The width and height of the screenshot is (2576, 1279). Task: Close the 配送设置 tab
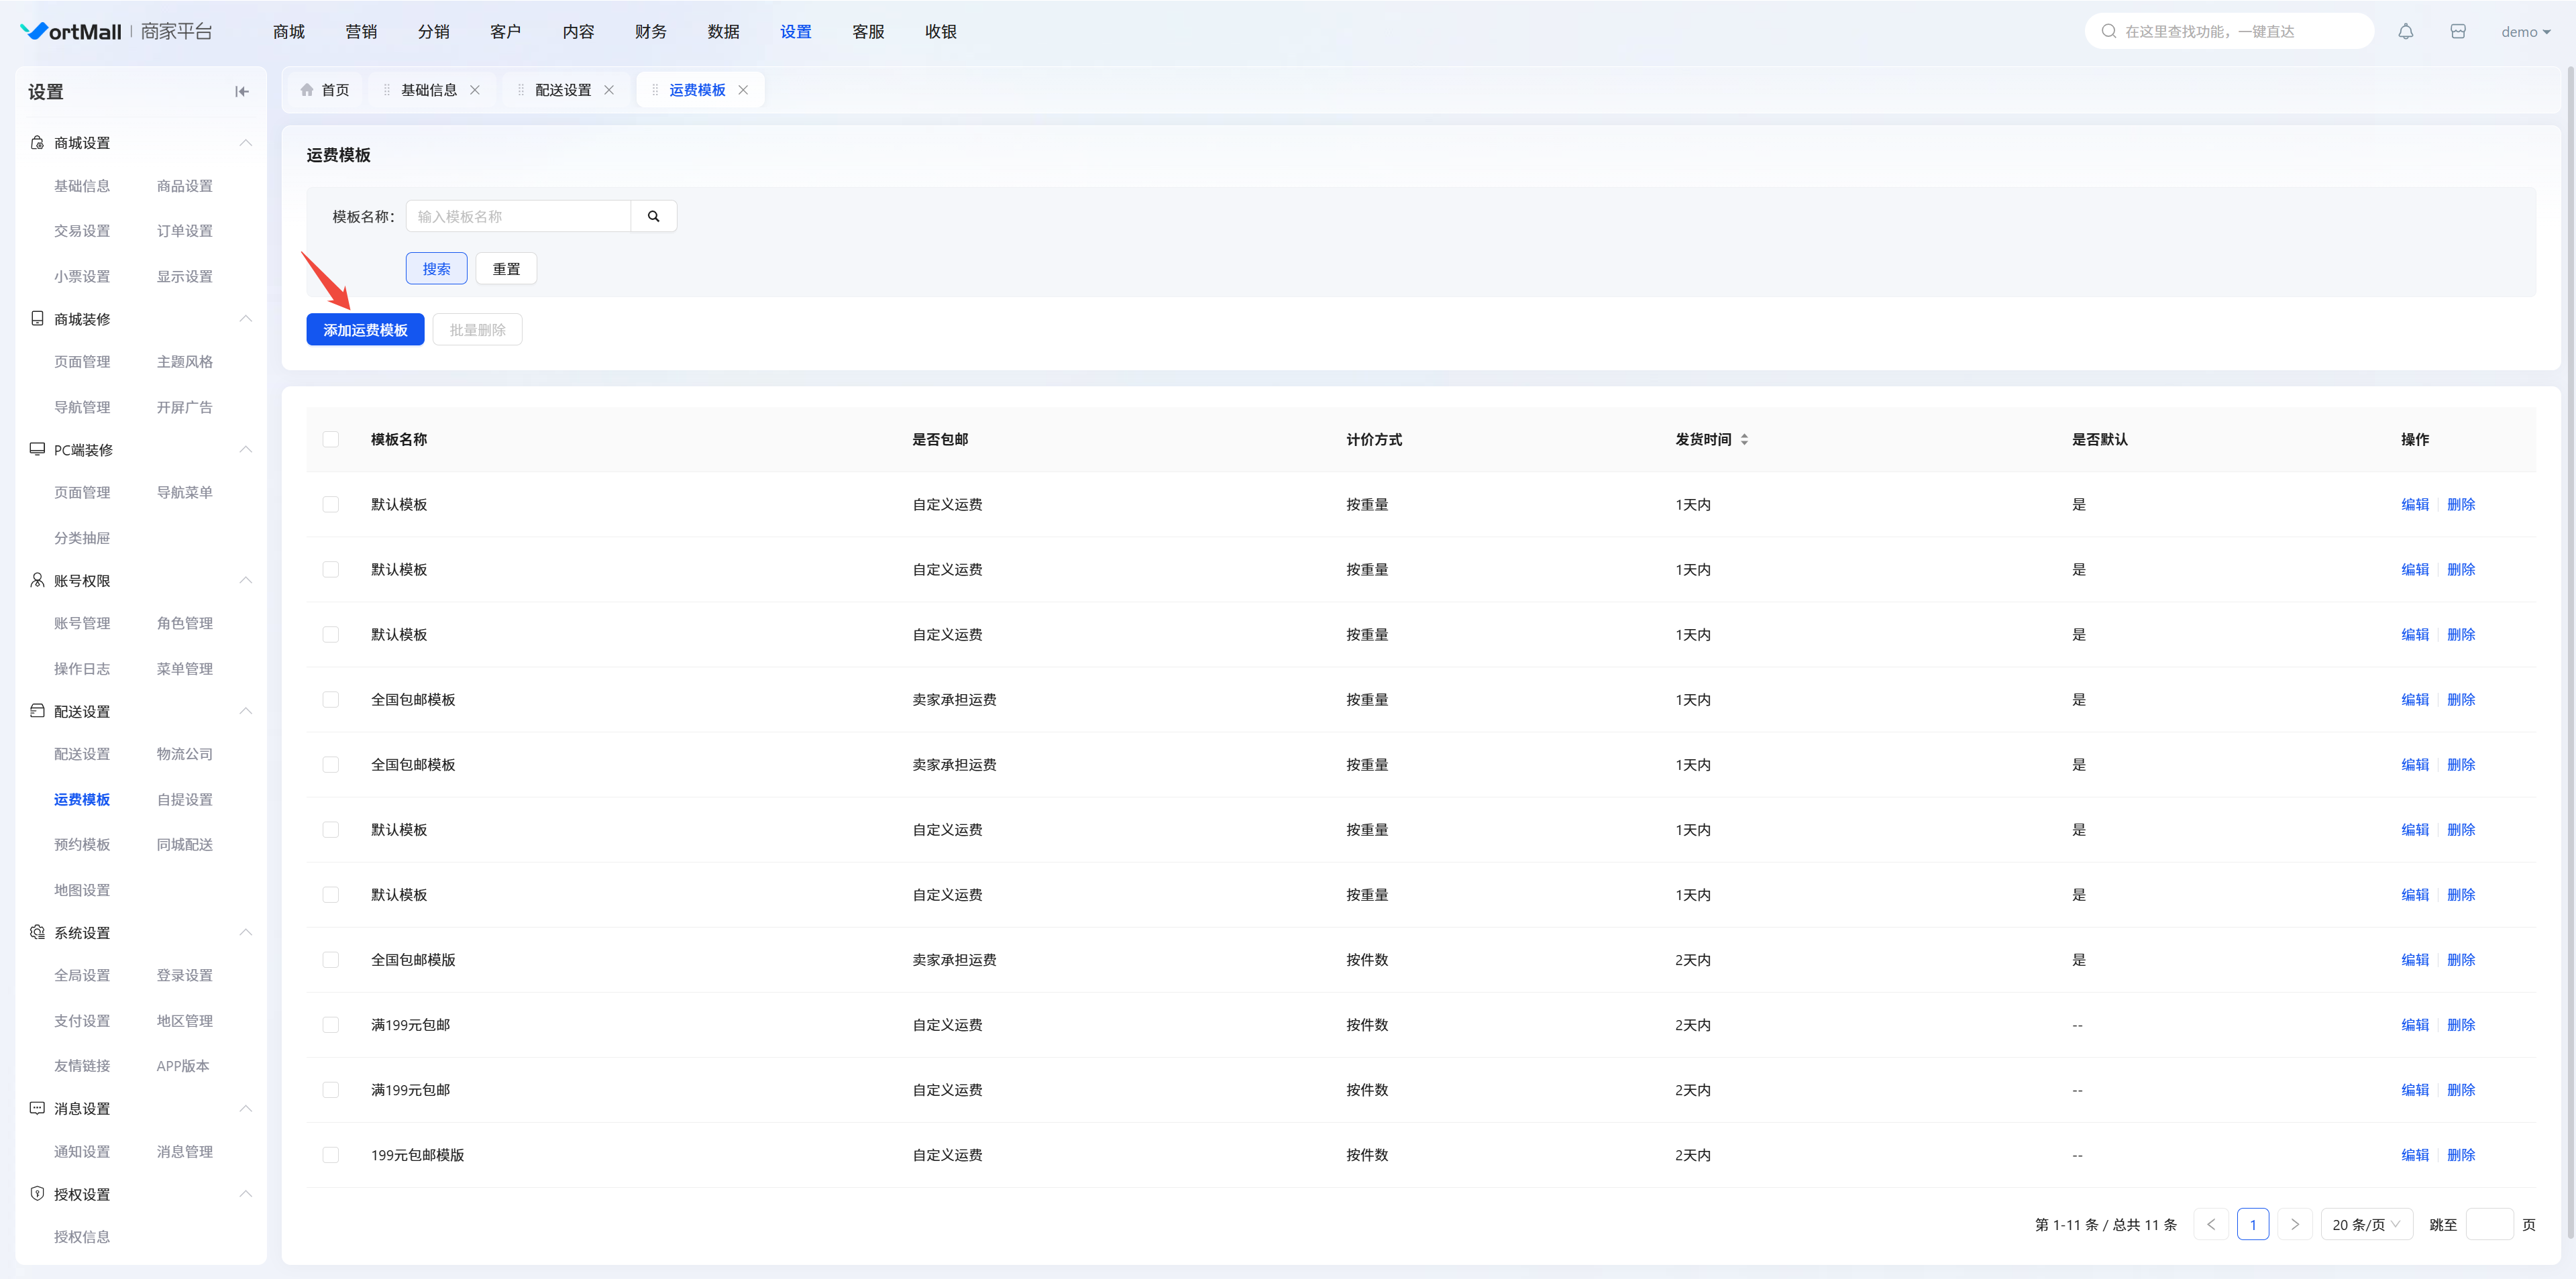tap(609, 90)
